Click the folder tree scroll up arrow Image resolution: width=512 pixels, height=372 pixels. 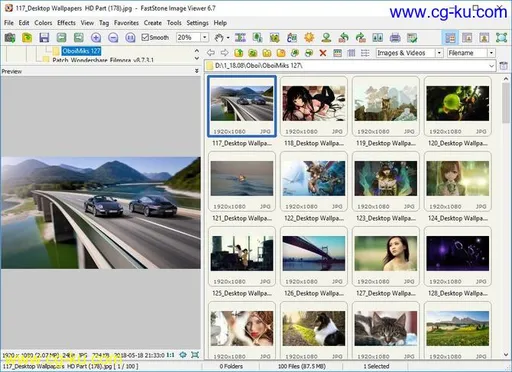[197, 51]
